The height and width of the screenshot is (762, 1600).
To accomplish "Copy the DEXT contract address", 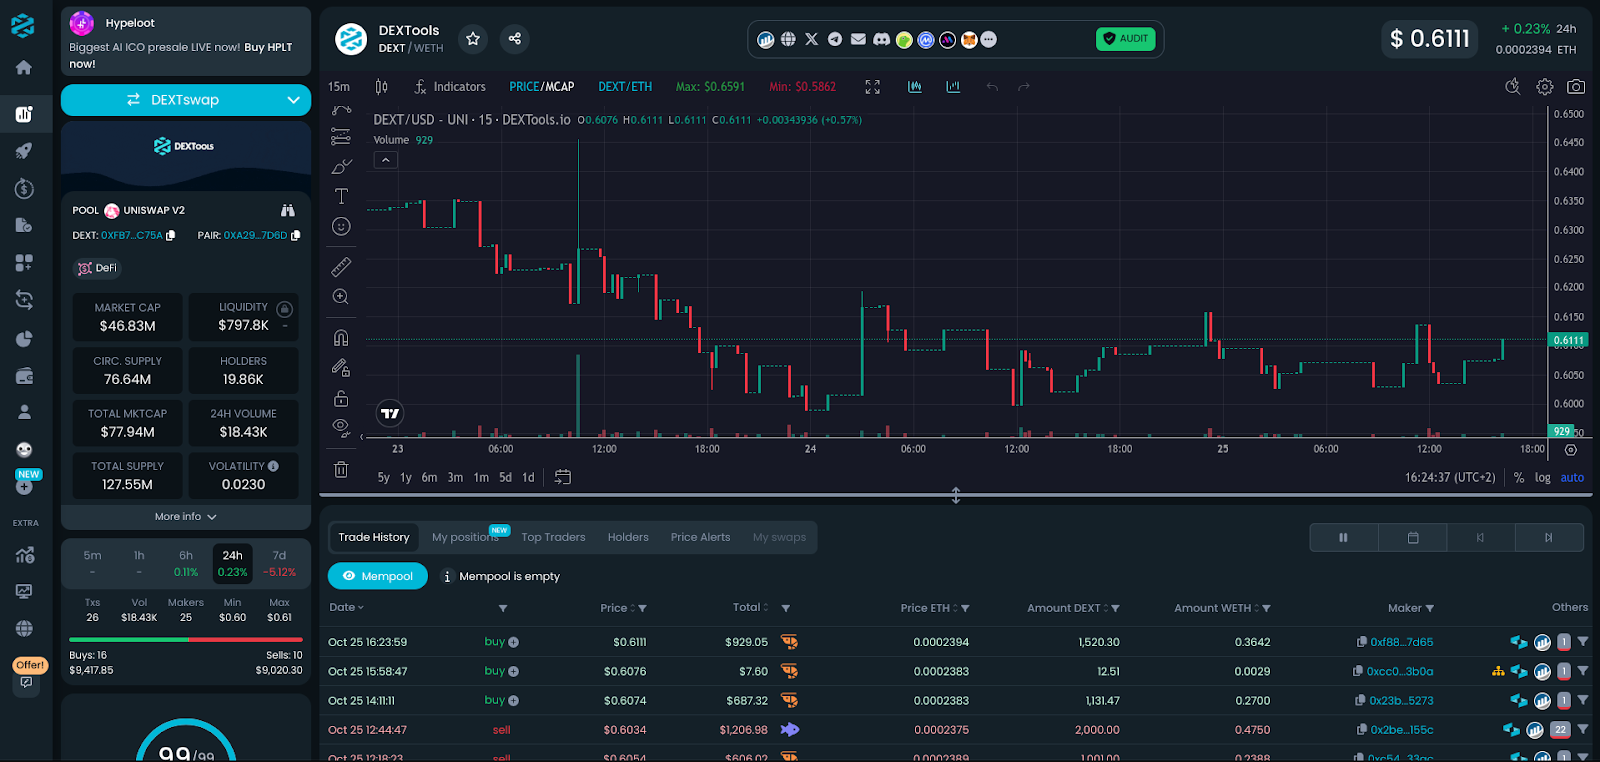I will (x=171, y=236).
